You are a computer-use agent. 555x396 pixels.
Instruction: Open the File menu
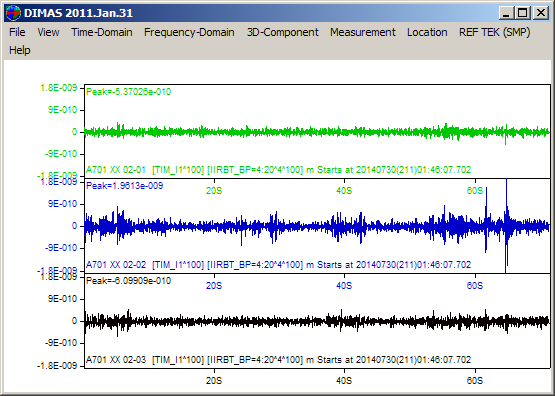[17, 32]
